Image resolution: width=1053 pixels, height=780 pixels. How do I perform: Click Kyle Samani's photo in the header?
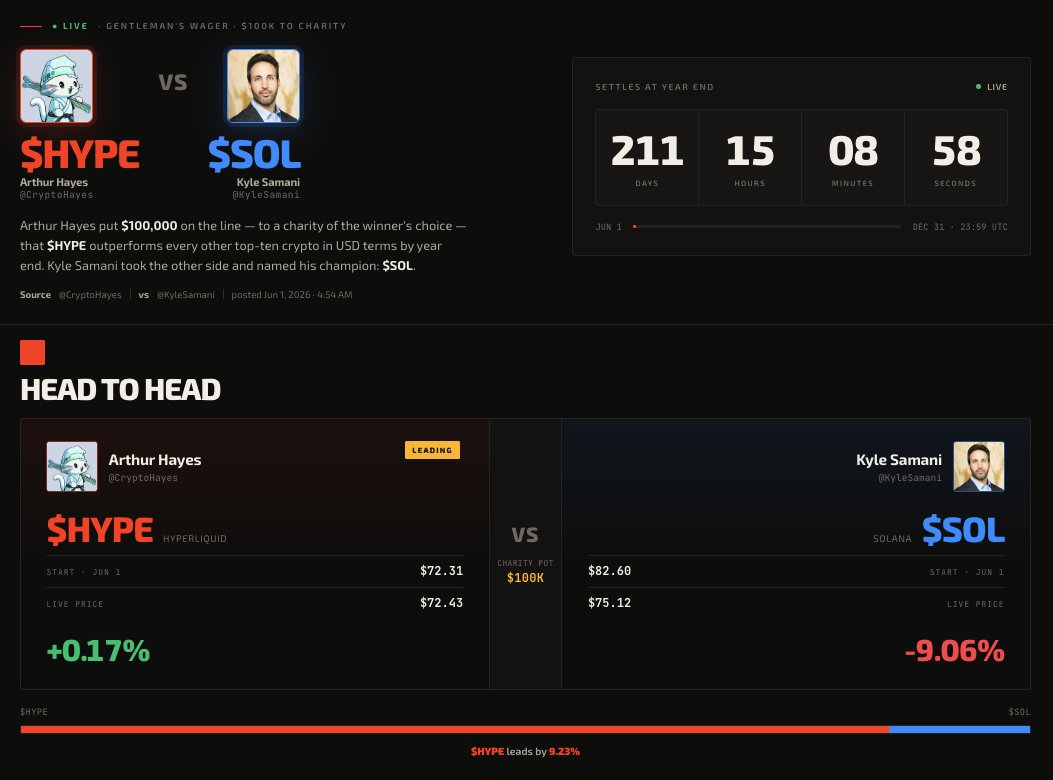pos(263,86)
